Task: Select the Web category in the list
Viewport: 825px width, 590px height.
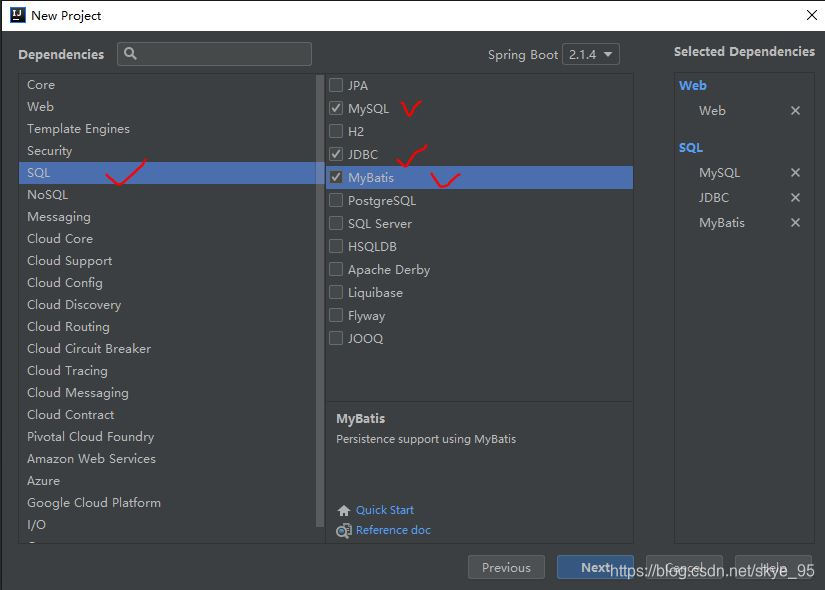Action: [167, 107]
